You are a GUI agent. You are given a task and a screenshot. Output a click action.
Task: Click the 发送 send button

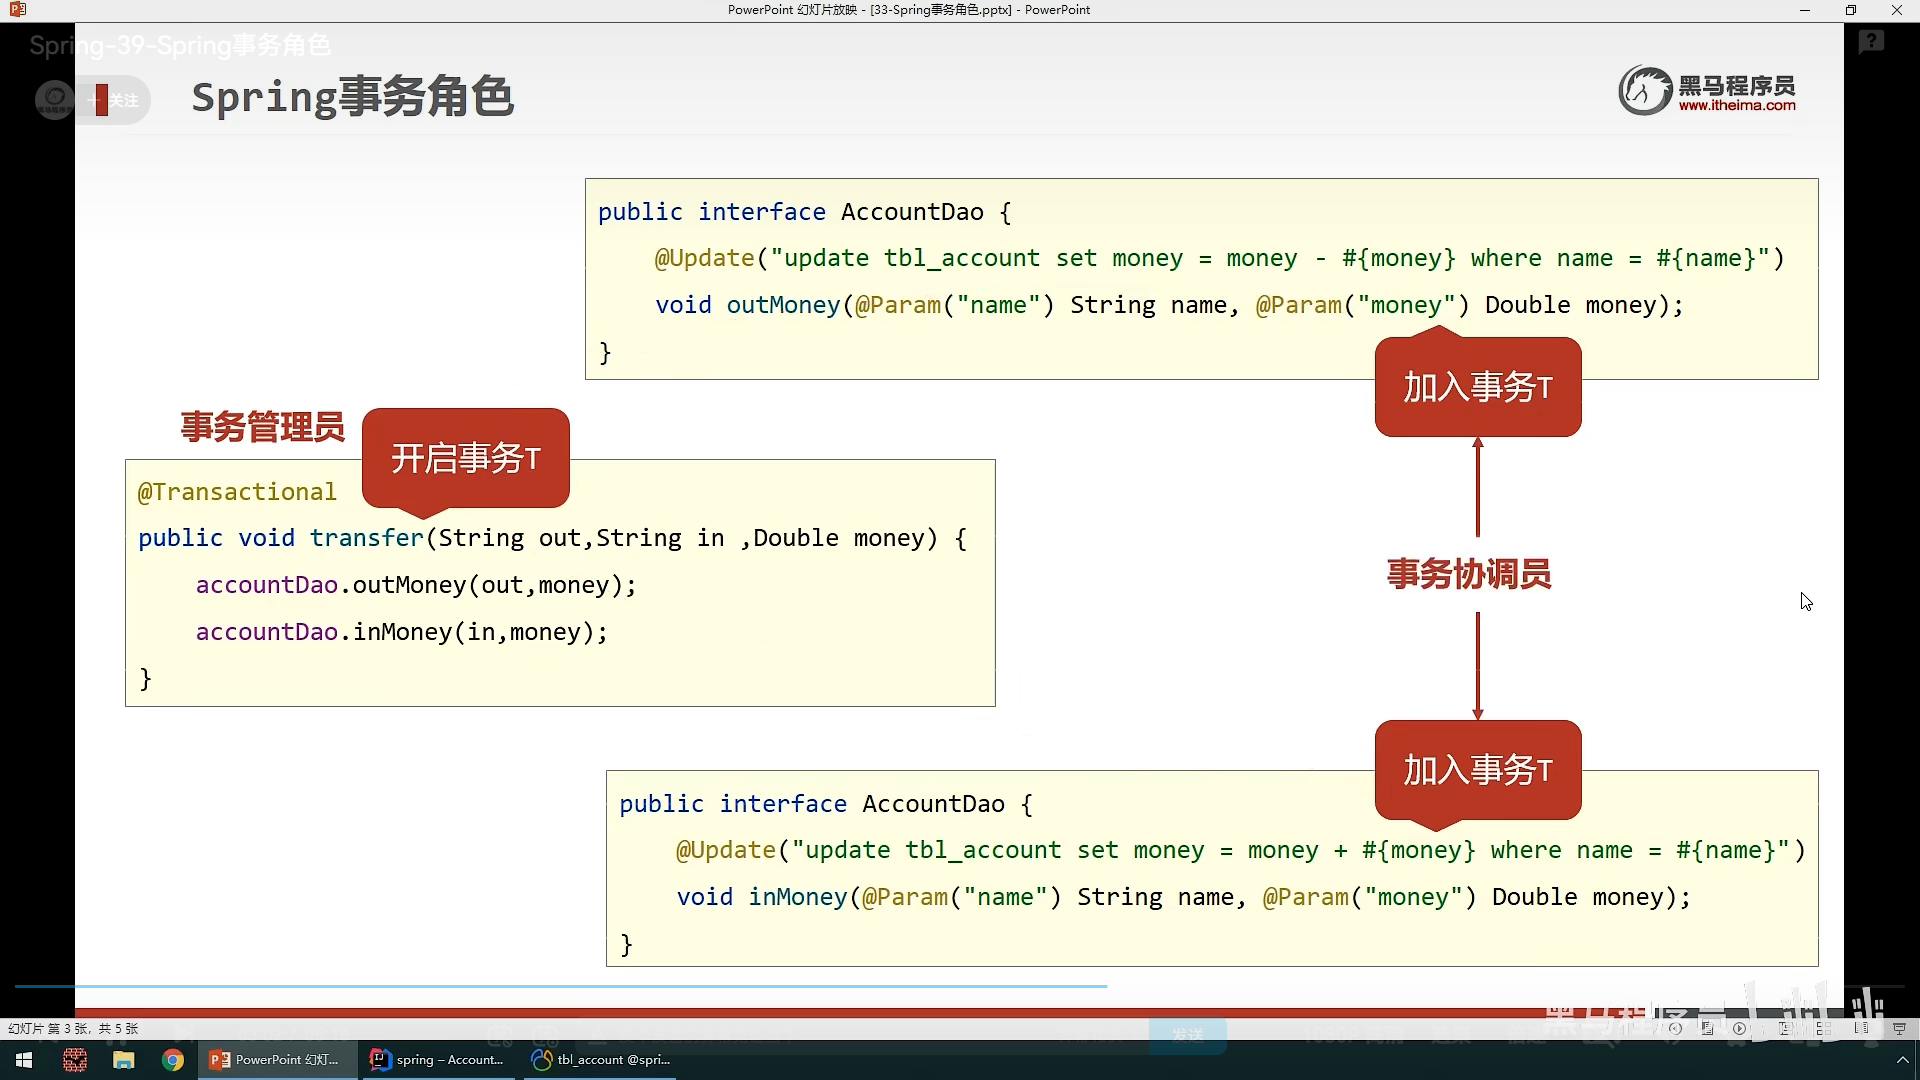[1187, 1034]
